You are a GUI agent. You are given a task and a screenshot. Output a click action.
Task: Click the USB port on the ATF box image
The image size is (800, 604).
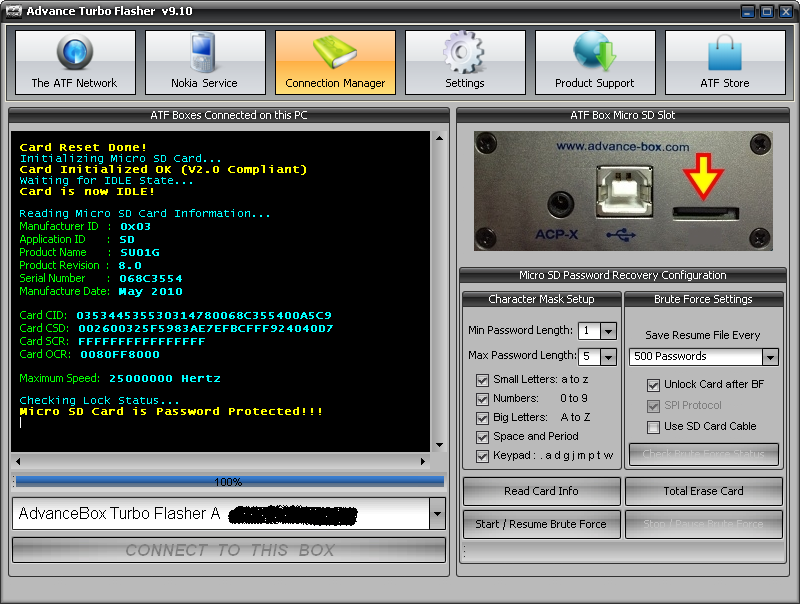coord(624,191)
